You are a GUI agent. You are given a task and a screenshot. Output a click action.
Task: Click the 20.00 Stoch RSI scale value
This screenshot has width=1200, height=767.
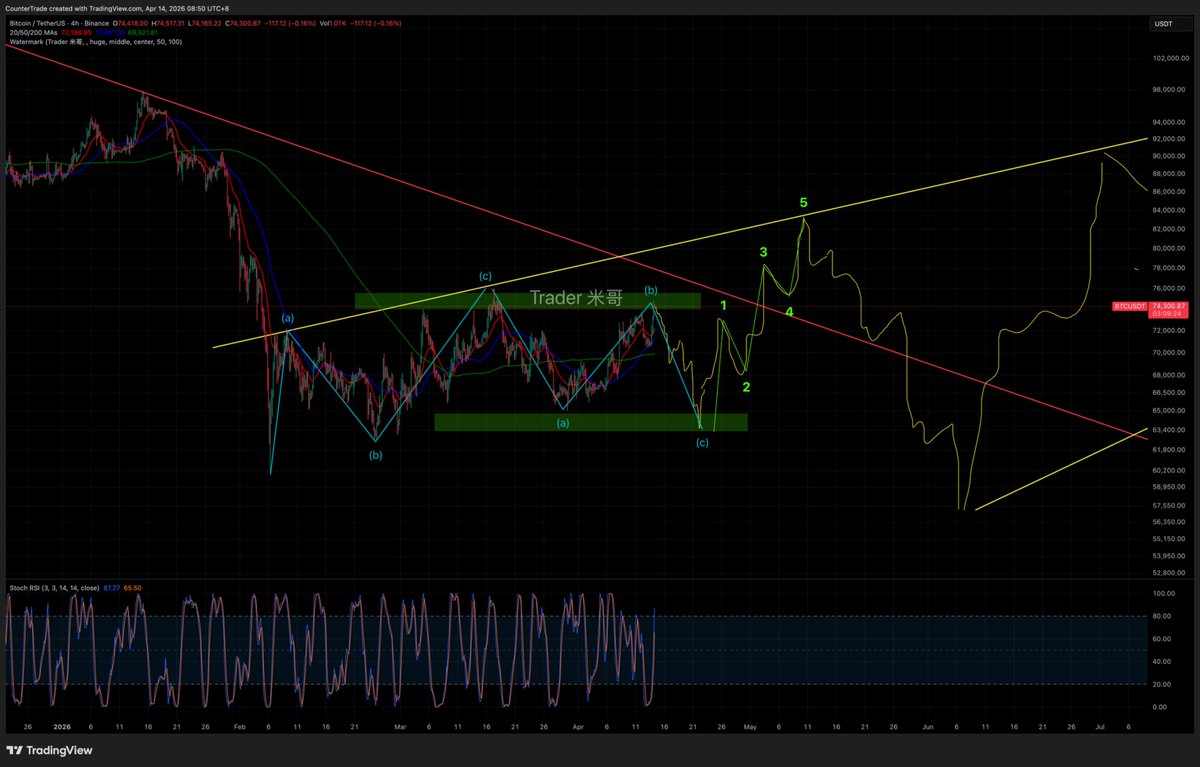[1162, 684]
